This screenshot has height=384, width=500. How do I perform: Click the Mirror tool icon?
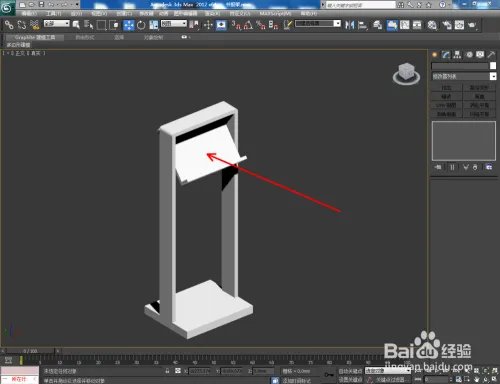click(349, 25)
